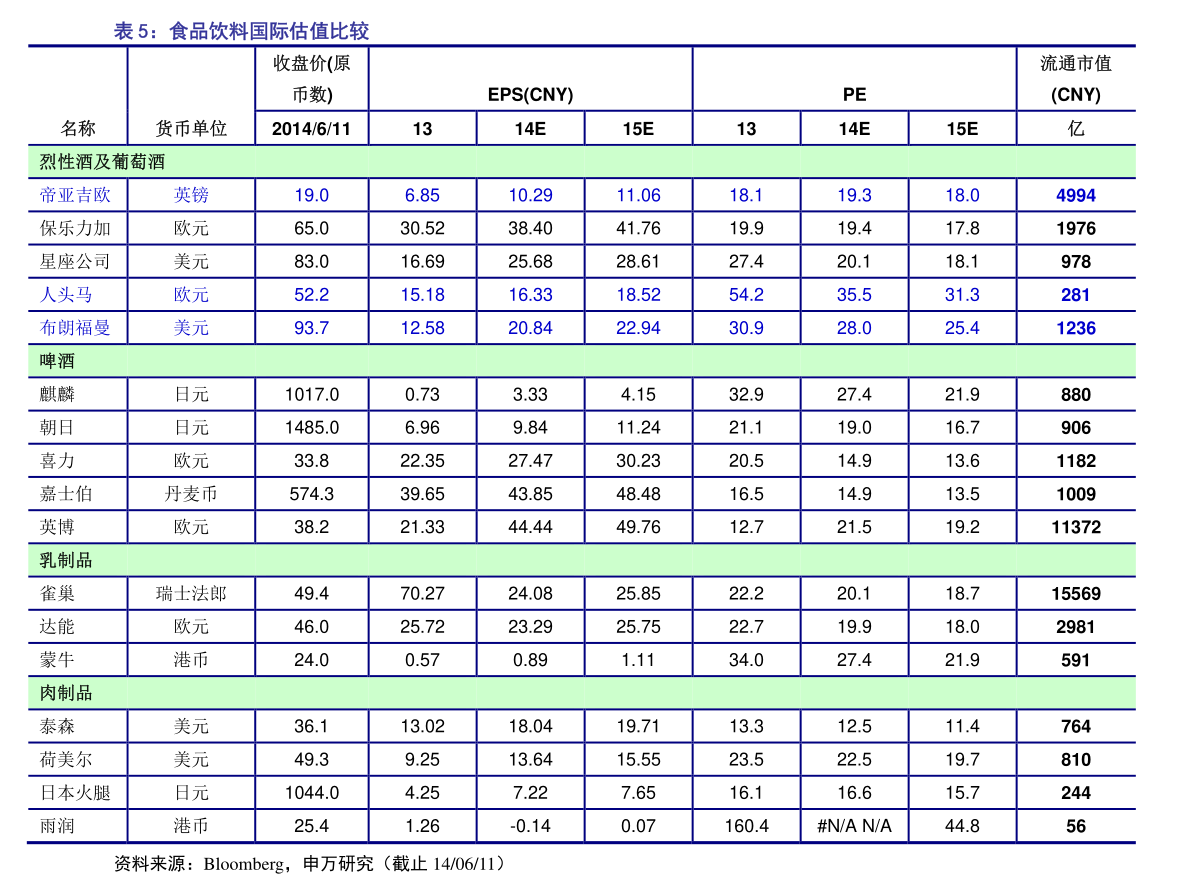This screenshot has height=892, width=1191.
Task: Click the 乳制品 section row
Action: click(582, 560)
